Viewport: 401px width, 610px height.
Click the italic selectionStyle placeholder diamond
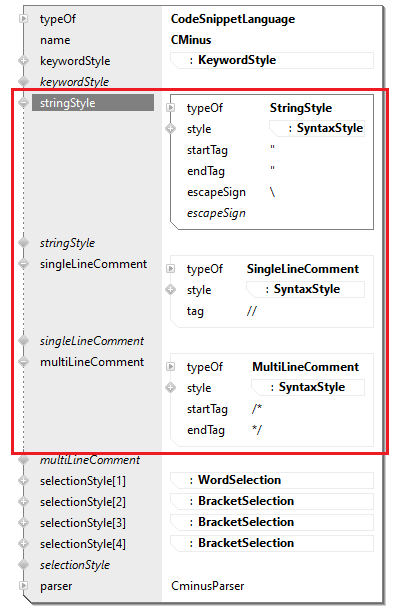pyautogui.click(x=24, y=564)
